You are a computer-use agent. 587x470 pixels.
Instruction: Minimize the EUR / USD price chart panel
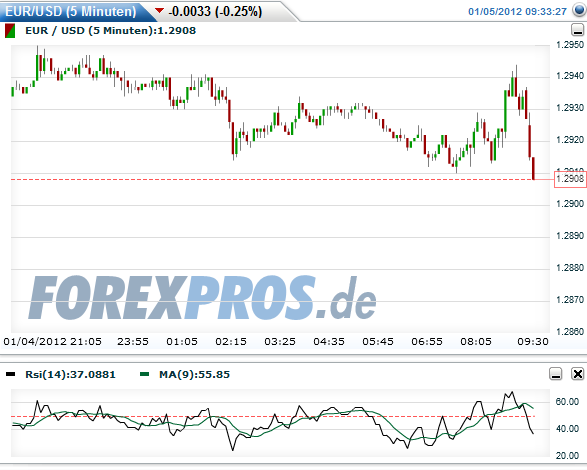(x=577, y=30)
